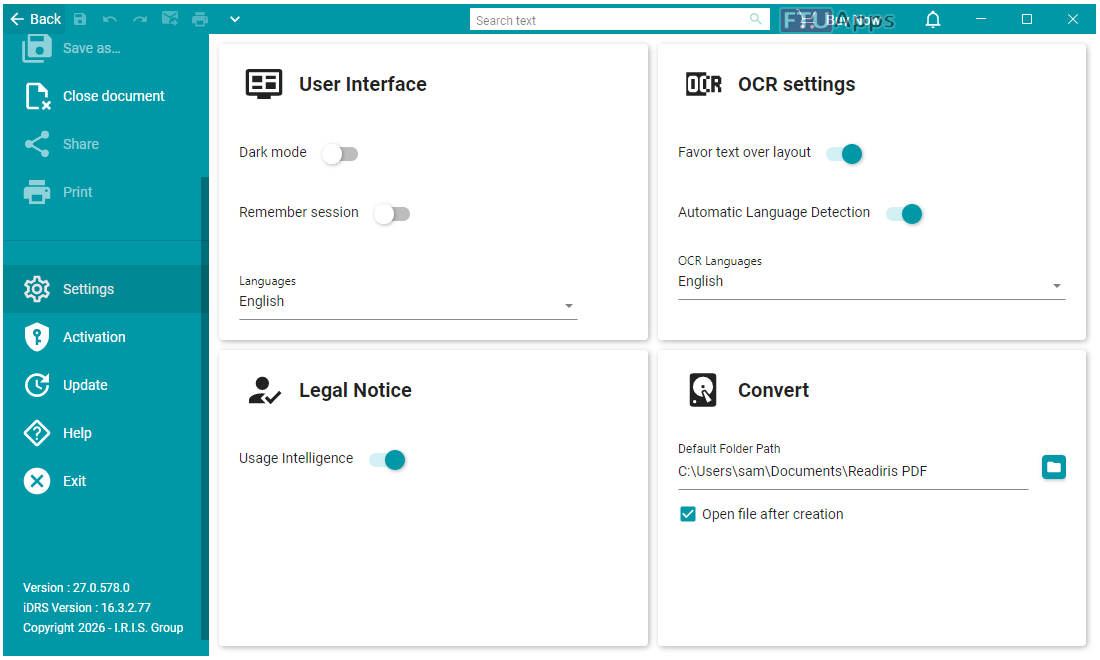This screenshot has height=660, width=1100.
Task: Undo the last action
Action: [x=109, y=19]
